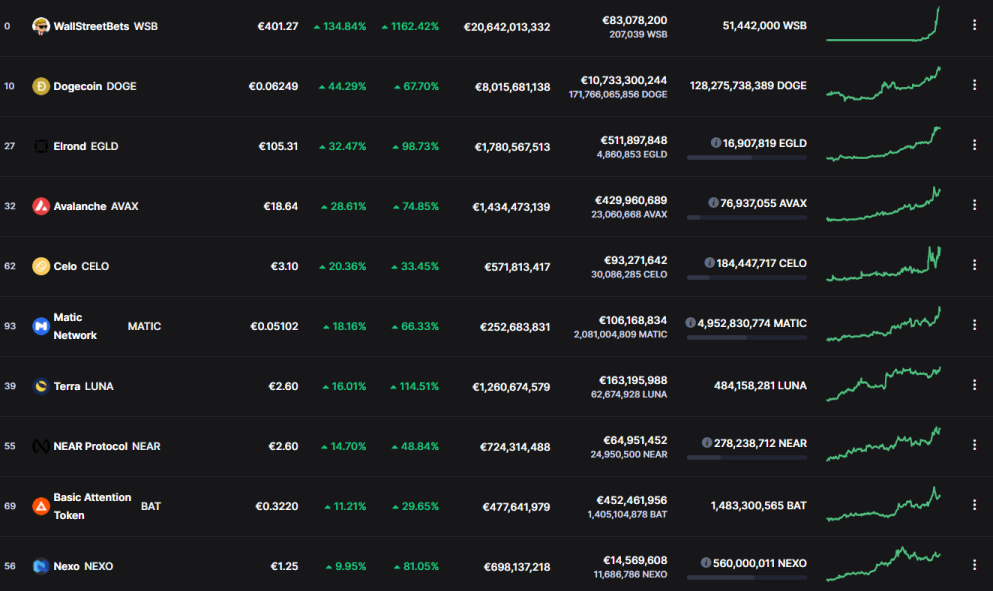Click the WallStreetBets coin logo icon
The width and height of the screenshot is (993, 591).
[x=41, y=26]
